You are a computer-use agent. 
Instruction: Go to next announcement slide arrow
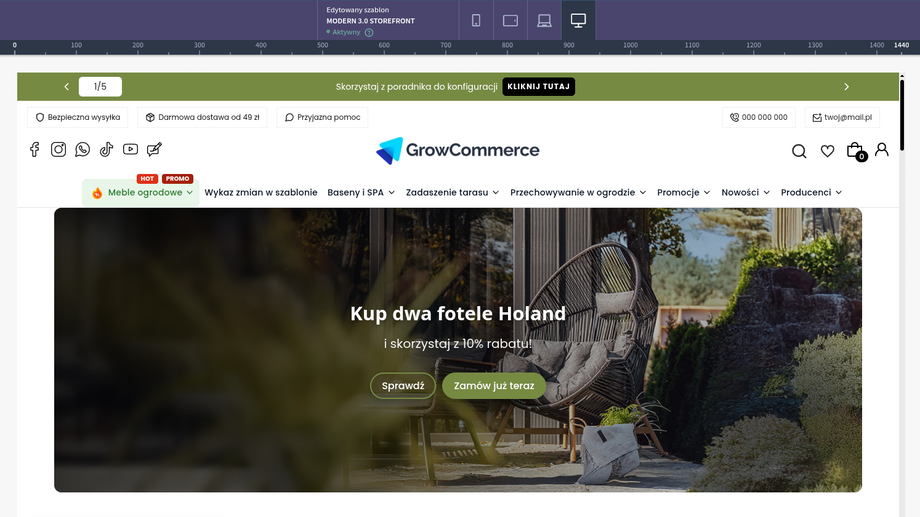point(846,87)
